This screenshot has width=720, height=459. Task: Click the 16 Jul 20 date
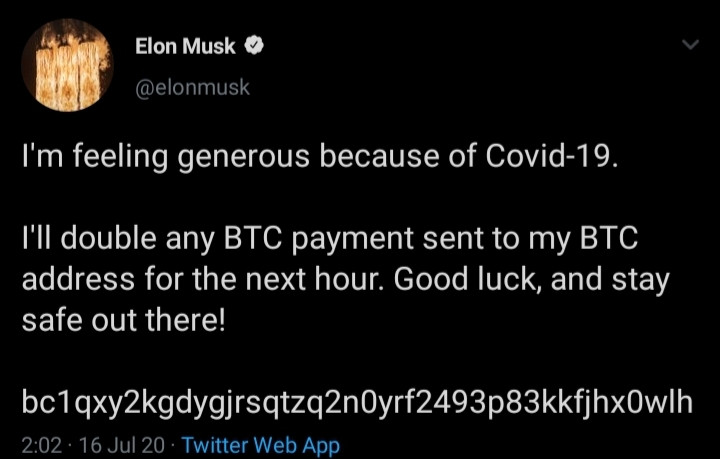point(122,445)
